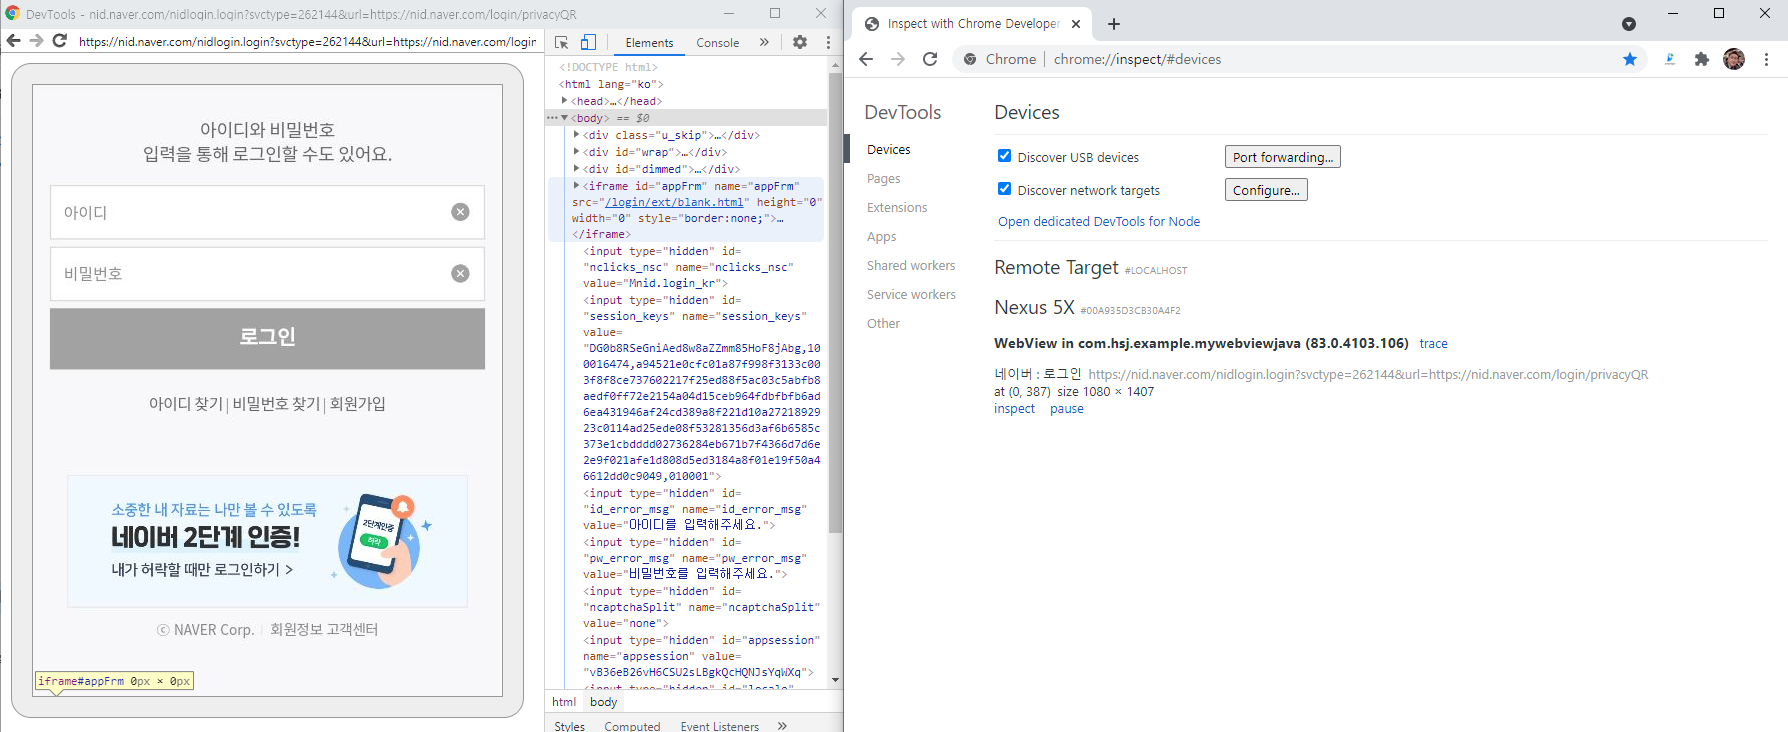Screen dimensions: 1788x732
Task: Click the Port forwarding button
Action: 1283,157
